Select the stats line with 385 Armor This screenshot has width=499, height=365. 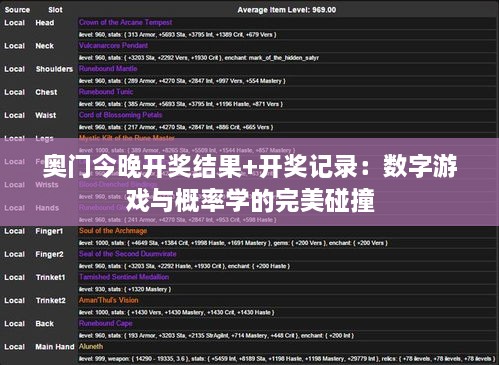181,104
